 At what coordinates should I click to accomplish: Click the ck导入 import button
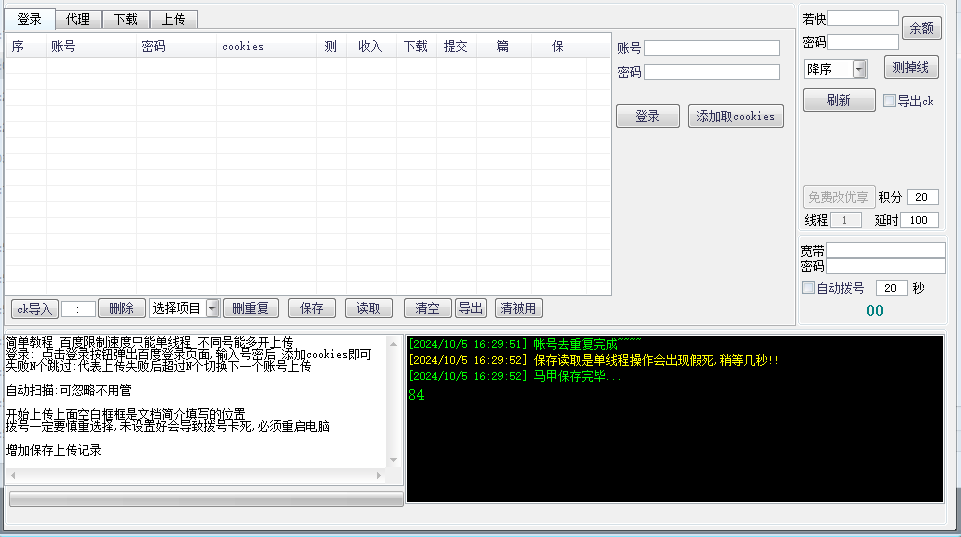(x=34, y=308)
